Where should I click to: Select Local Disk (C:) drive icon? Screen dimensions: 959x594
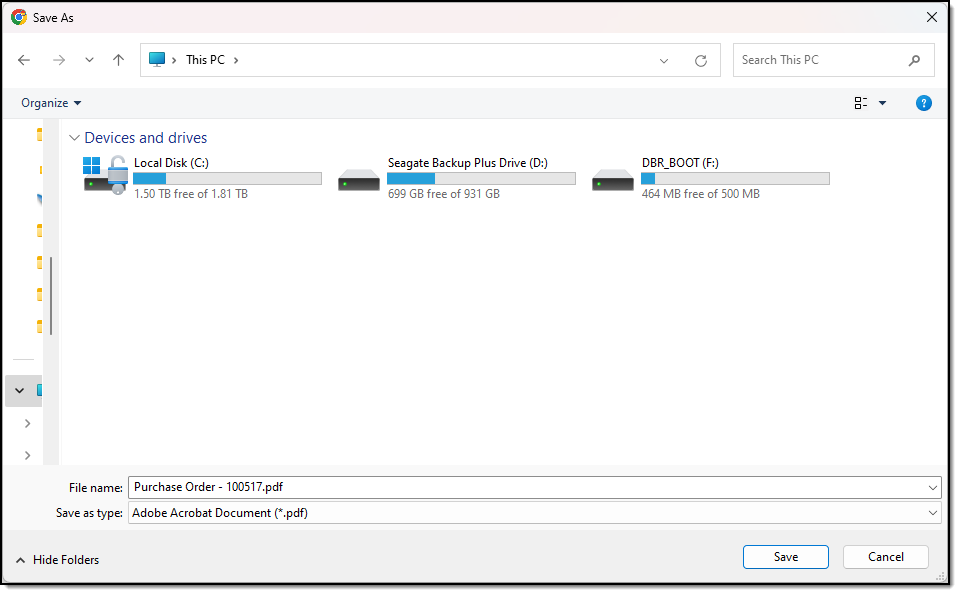click(x=106, y=175)
